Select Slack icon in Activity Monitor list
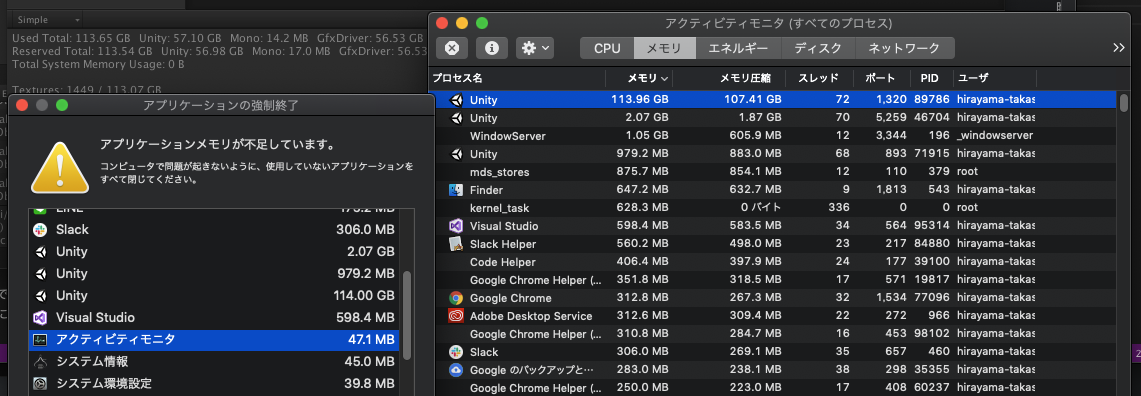Viewport: 1141px width, 396px height. coord(456,352)
